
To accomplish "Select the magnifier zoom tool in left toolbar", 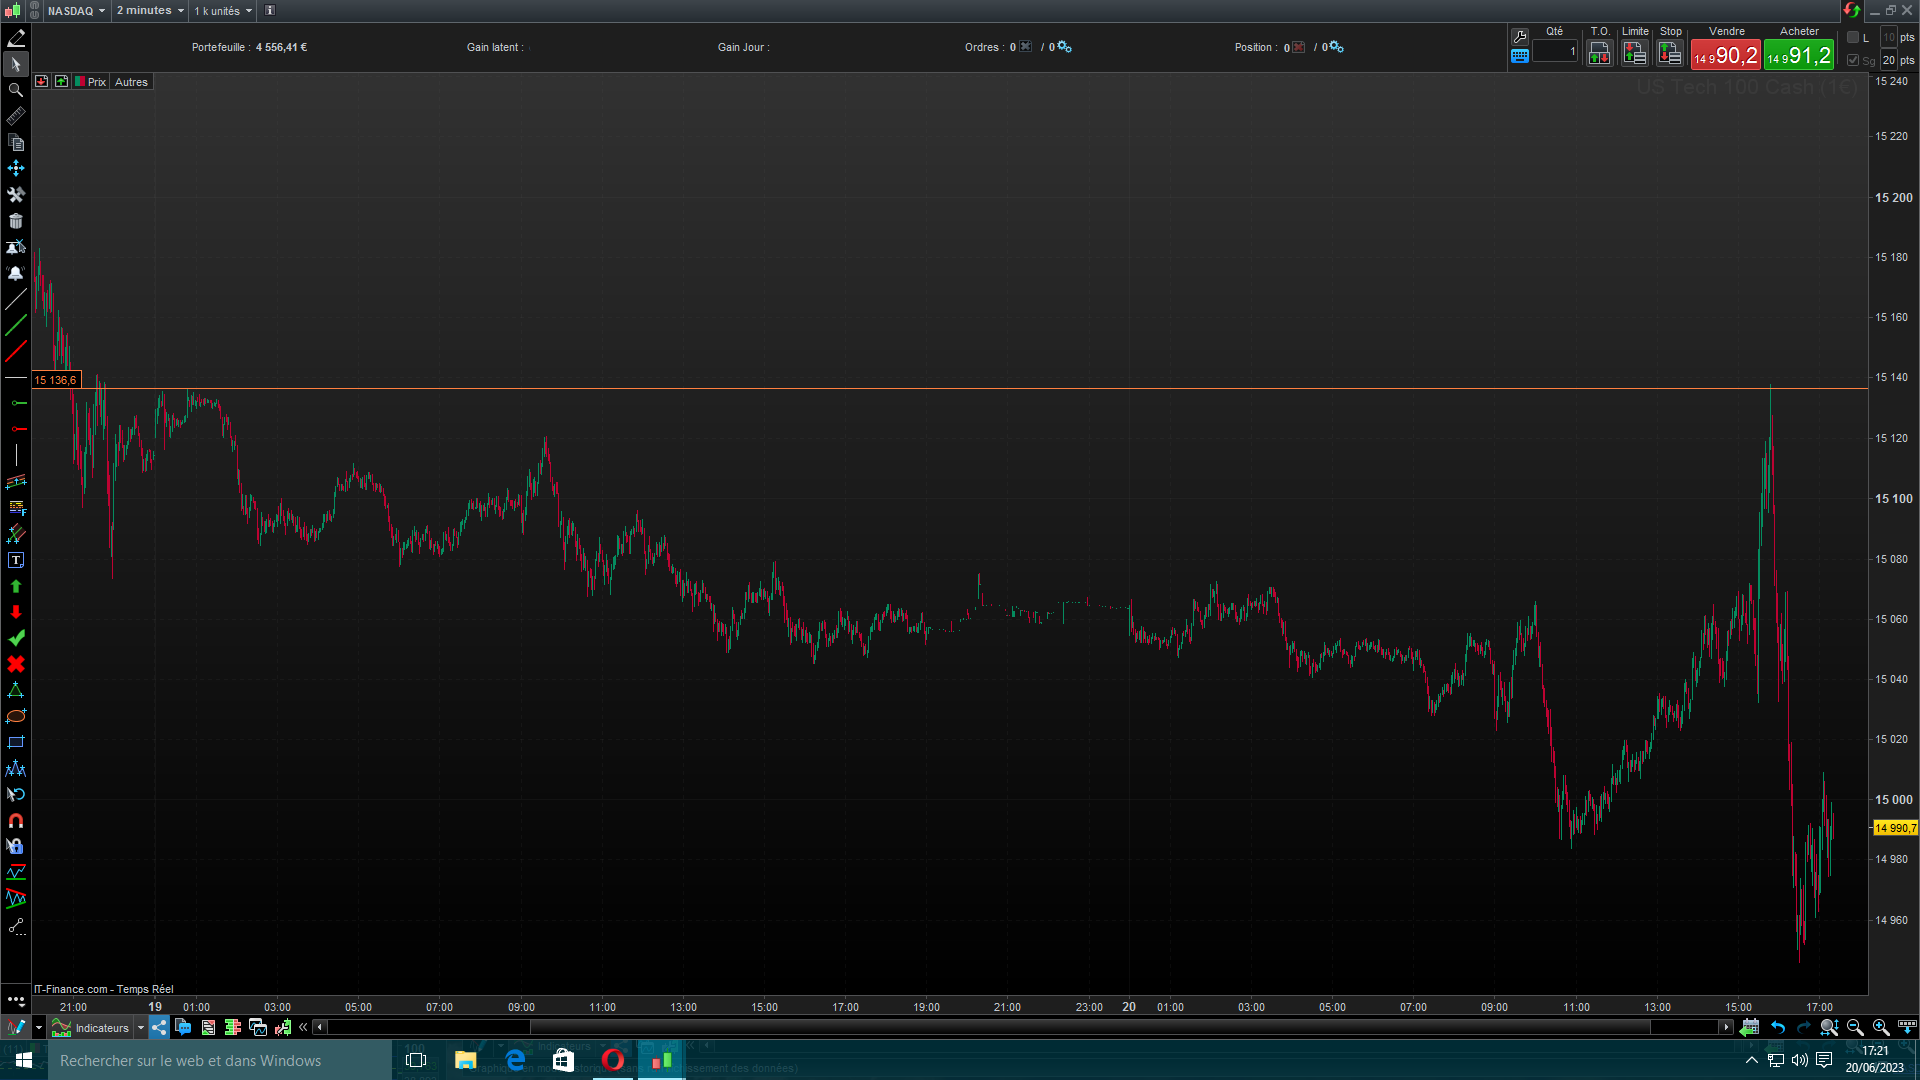I will [16, 90].
